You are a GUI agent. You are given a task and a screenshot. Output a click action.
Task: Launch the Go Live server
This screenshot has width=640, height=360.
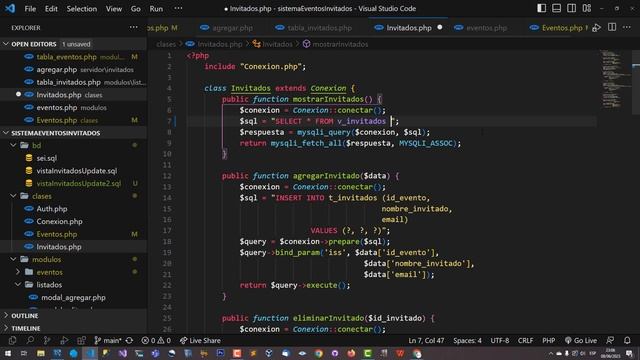(581, 340)
